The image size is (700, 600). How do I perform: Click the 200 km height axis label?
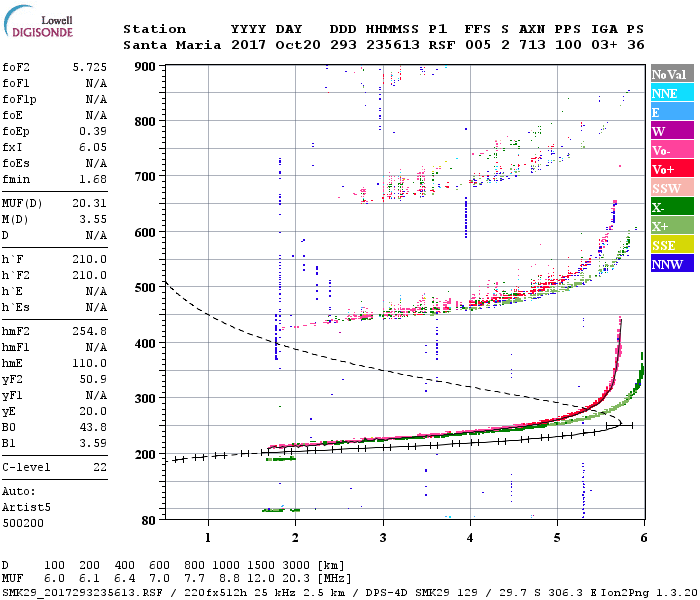(x=145, y=454)
